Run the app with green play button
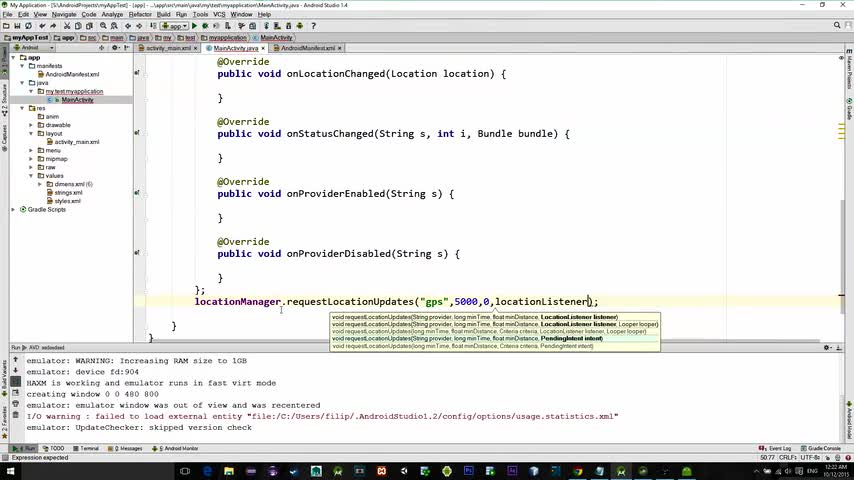Image resolution: width=854 pixels, height=480 pixels. click(194, 26)
